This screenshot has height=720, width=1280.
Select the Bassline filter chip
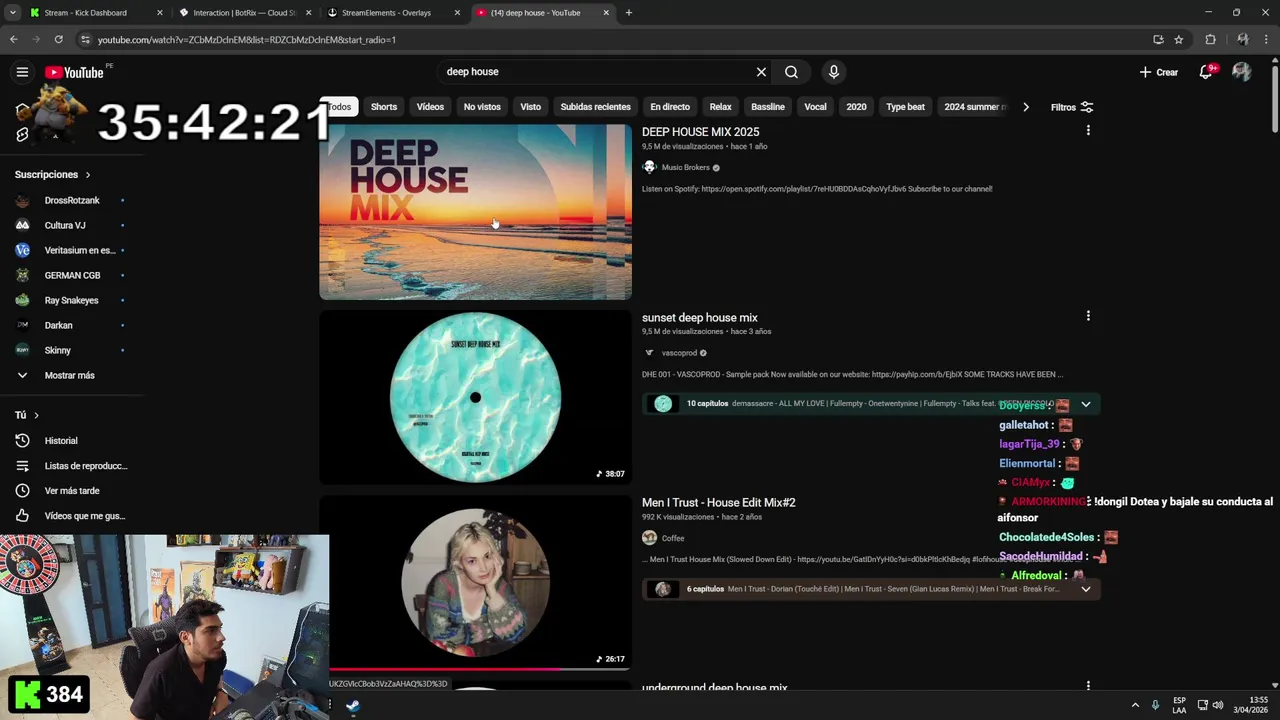(x=768, y=107)
